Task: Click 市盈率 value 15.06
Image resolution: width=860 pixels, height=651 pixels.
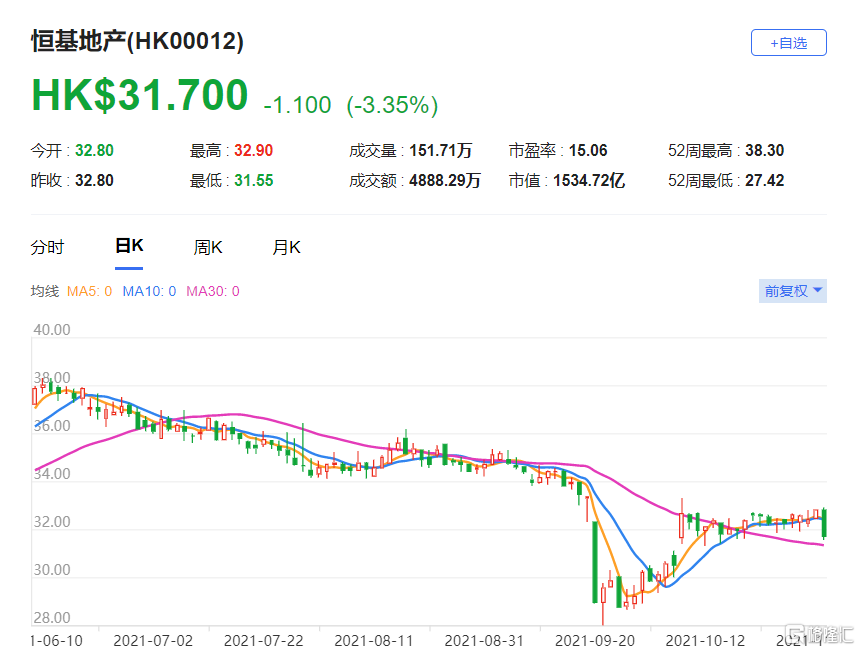Action: coord(588,150)
